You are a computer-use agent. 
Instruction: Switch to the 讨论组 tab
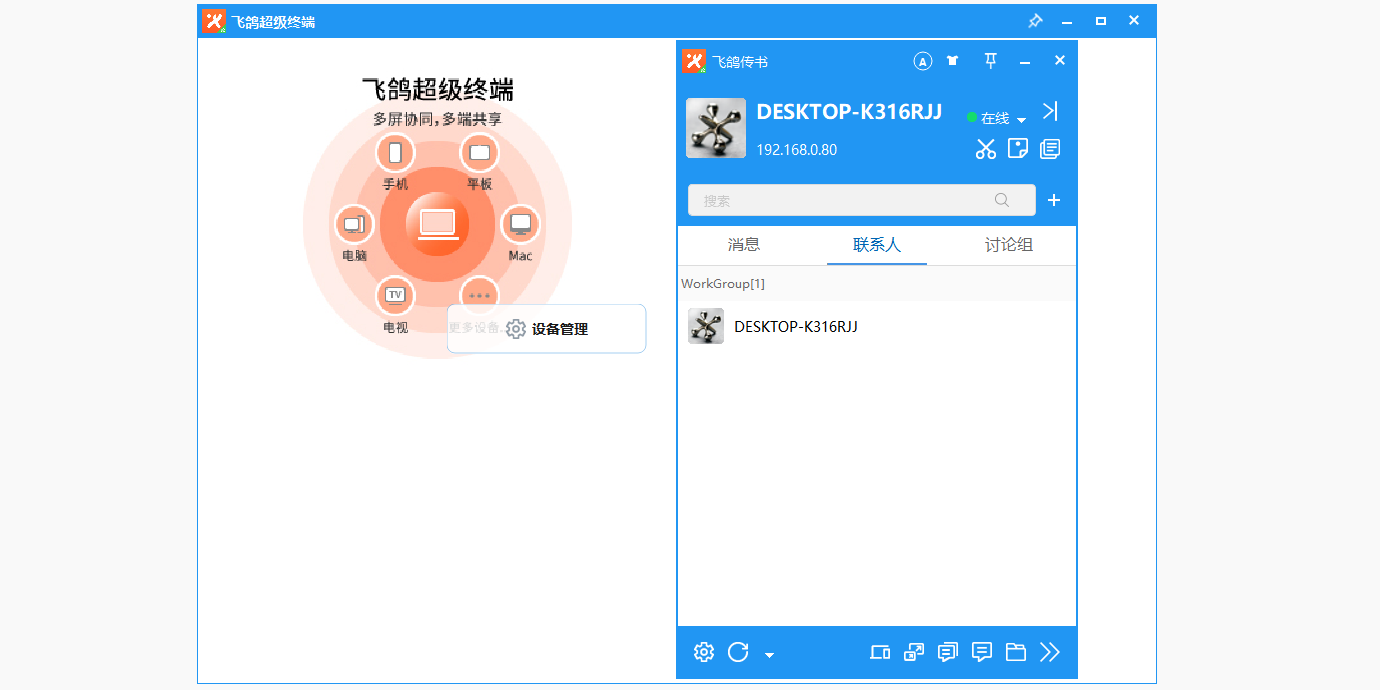(x=1009, y=245)
